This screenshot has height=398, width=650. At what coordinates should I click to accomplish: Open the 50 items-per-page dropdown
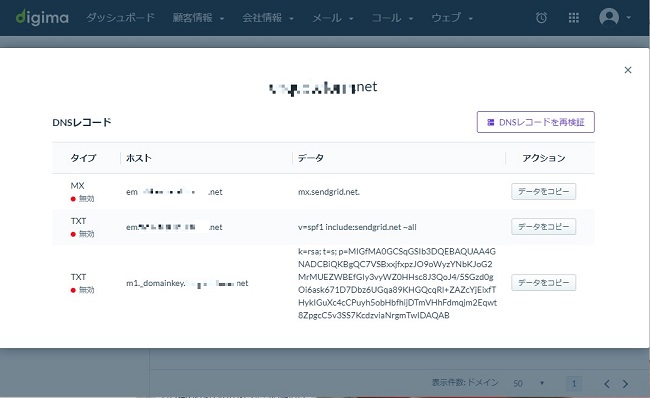pos(528,383)
